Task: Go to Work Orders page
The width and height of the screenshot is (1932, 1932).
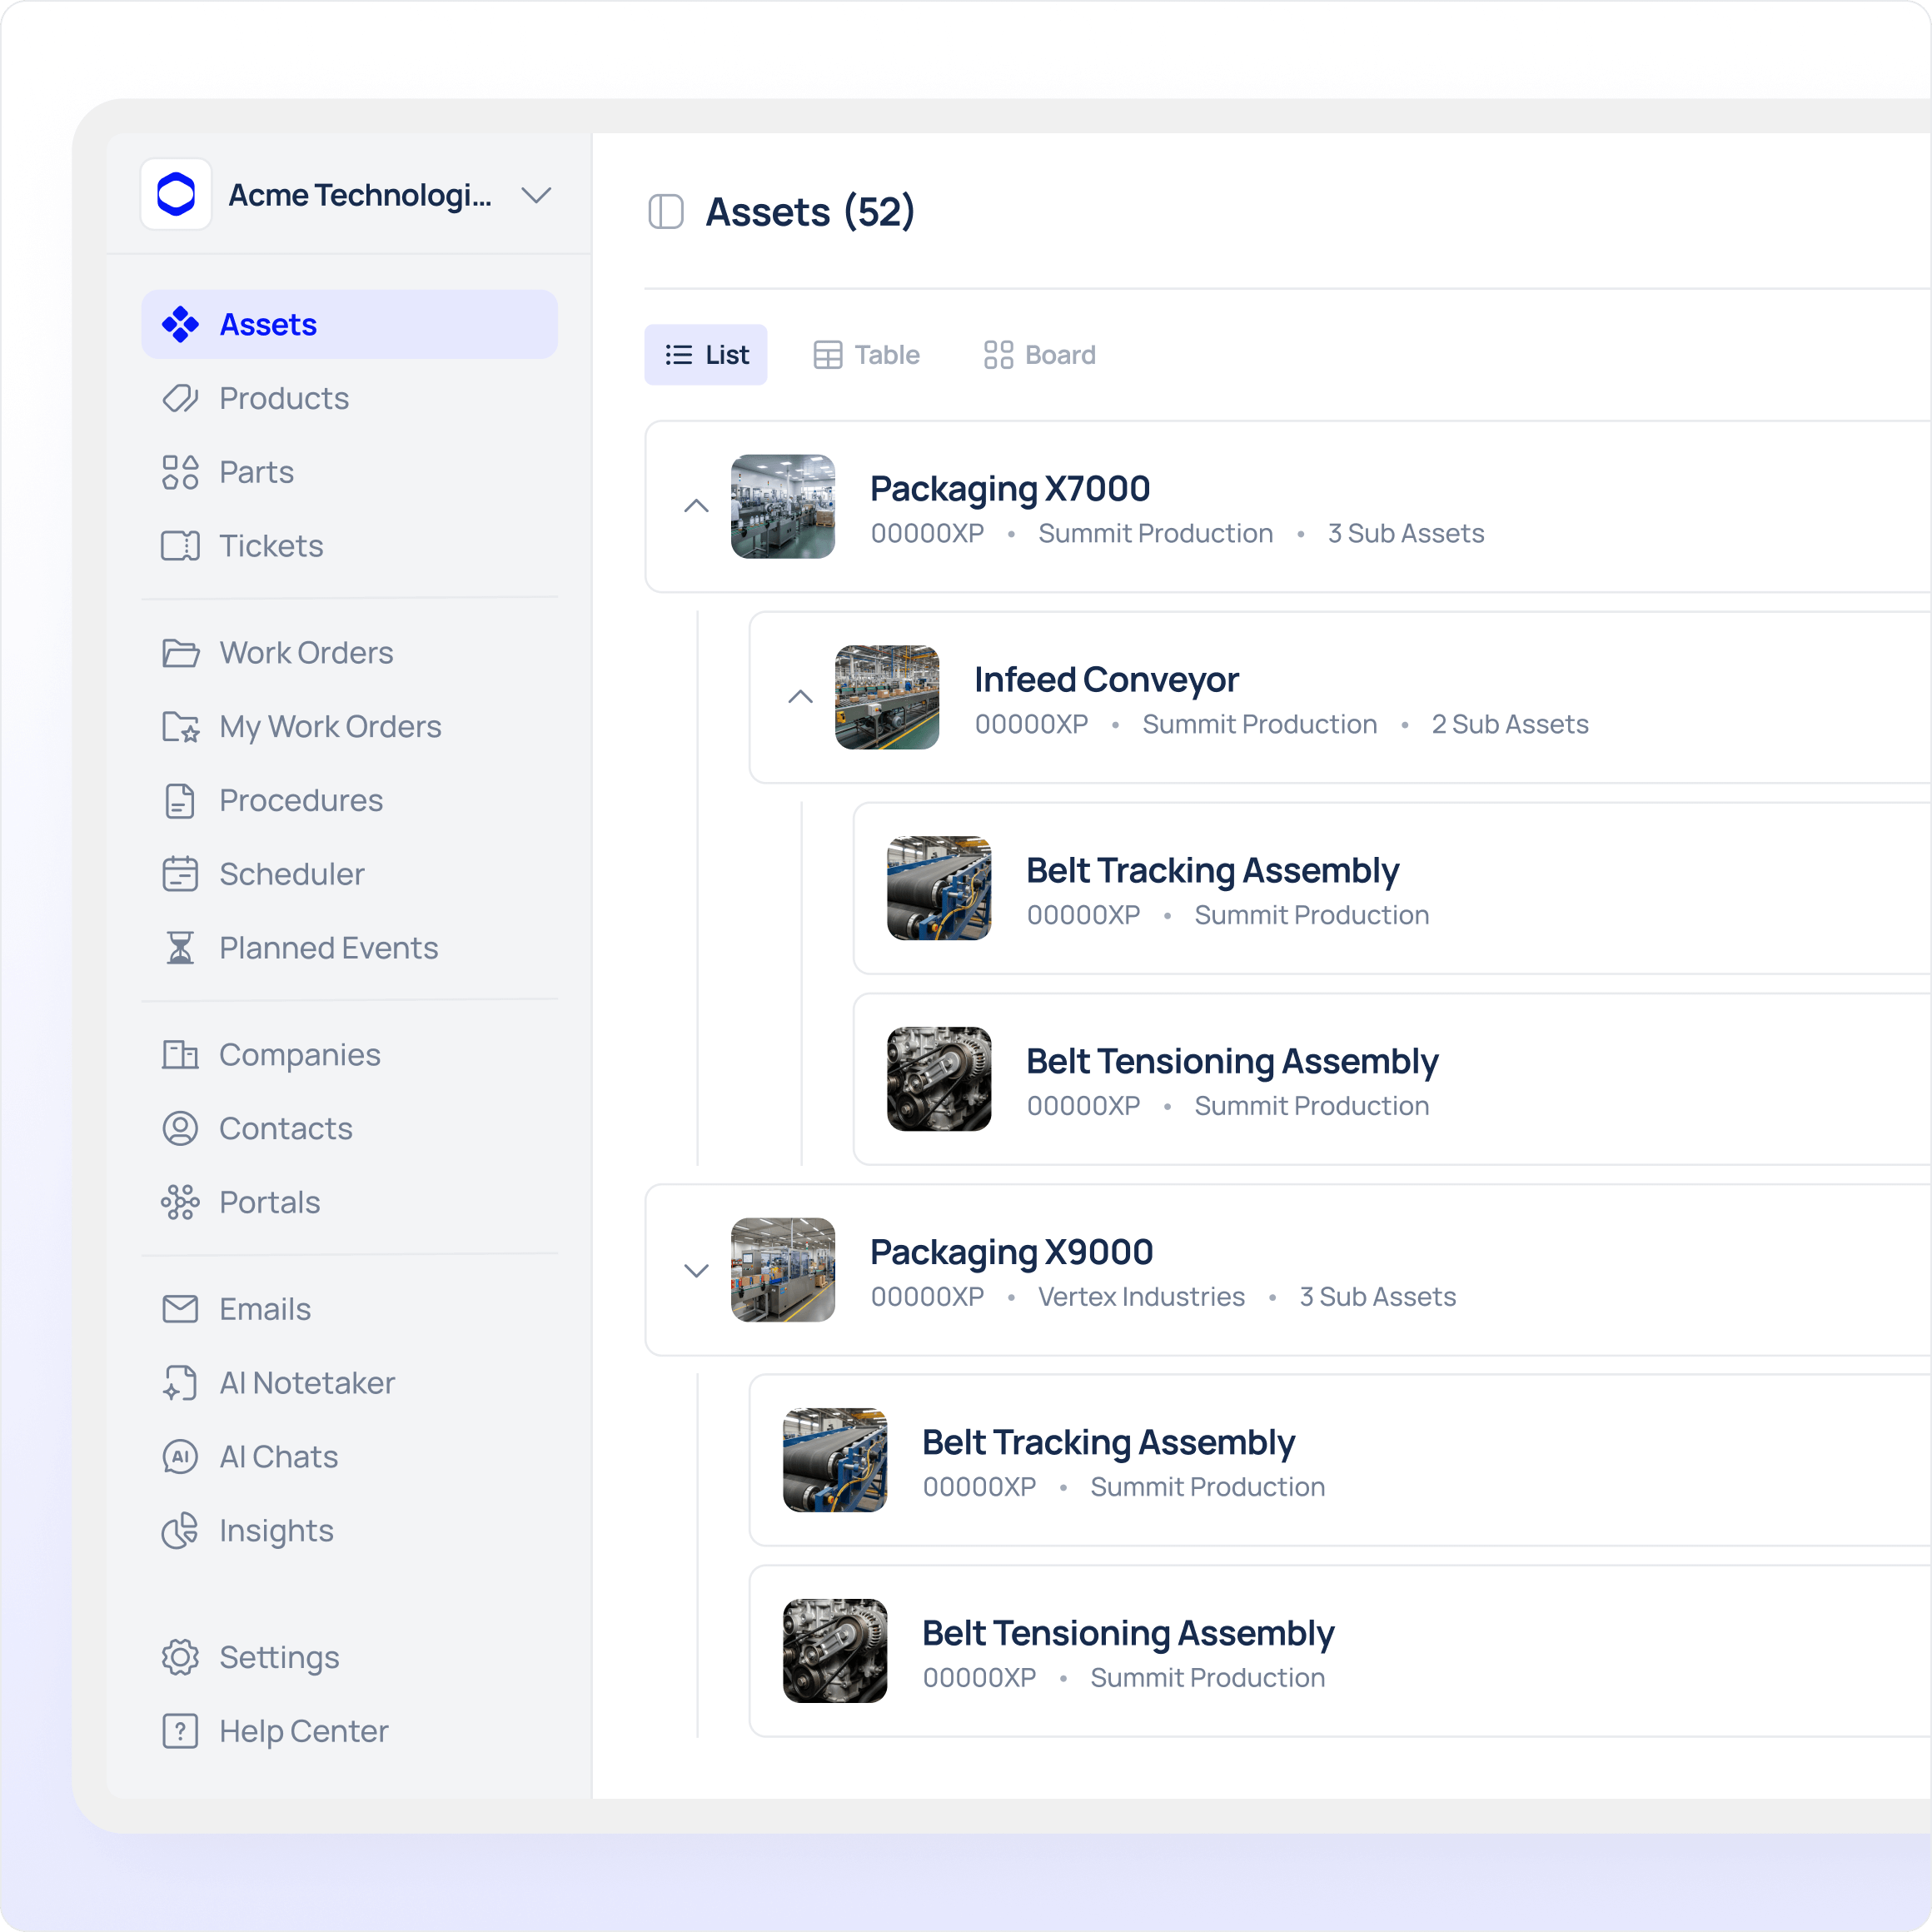Action: (305, 653)
